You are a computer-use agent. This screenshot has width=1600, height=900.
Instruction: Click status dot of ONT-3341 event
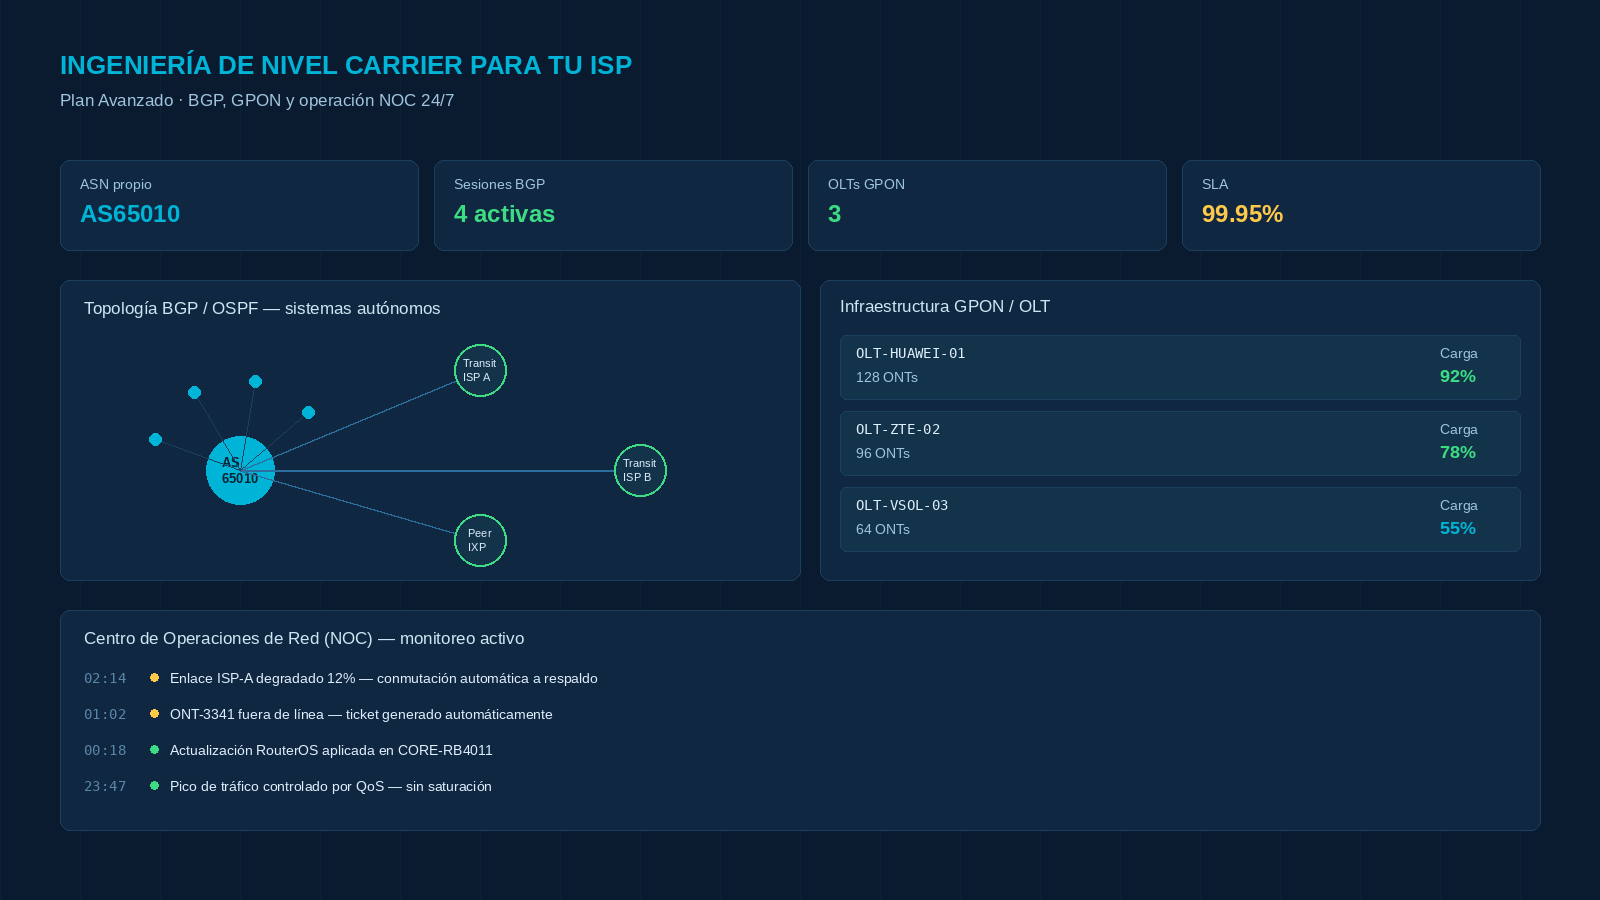[154, 714]
